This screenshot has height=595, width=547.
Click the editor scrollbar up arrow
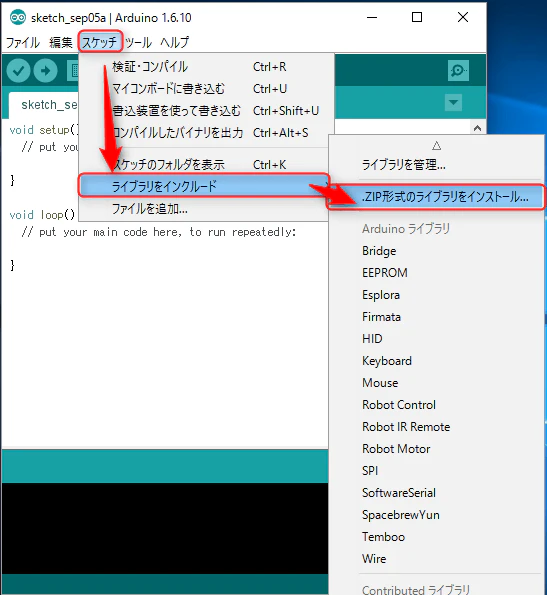click(x=478, y=128)
